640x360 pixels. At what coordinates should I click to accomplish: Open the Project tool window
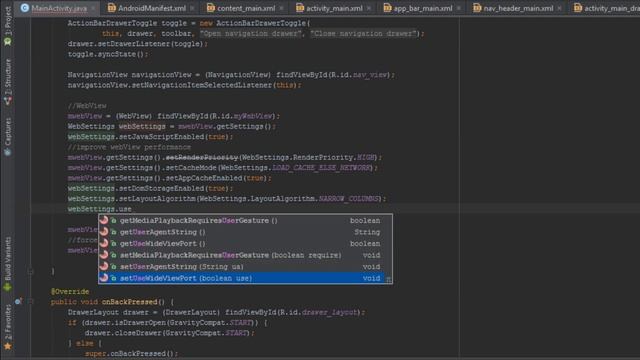click(7, 25)
